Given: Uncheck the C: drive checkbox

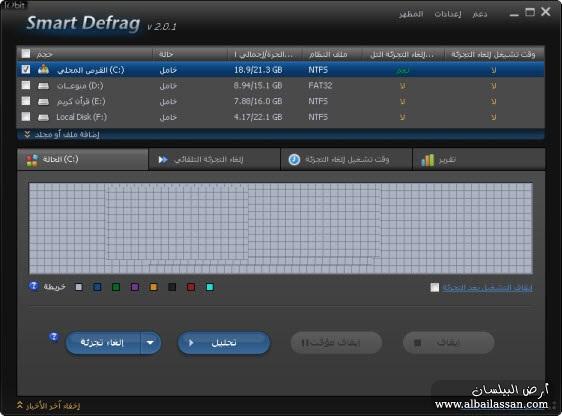Looking at the screenshot, I should 26,69.
